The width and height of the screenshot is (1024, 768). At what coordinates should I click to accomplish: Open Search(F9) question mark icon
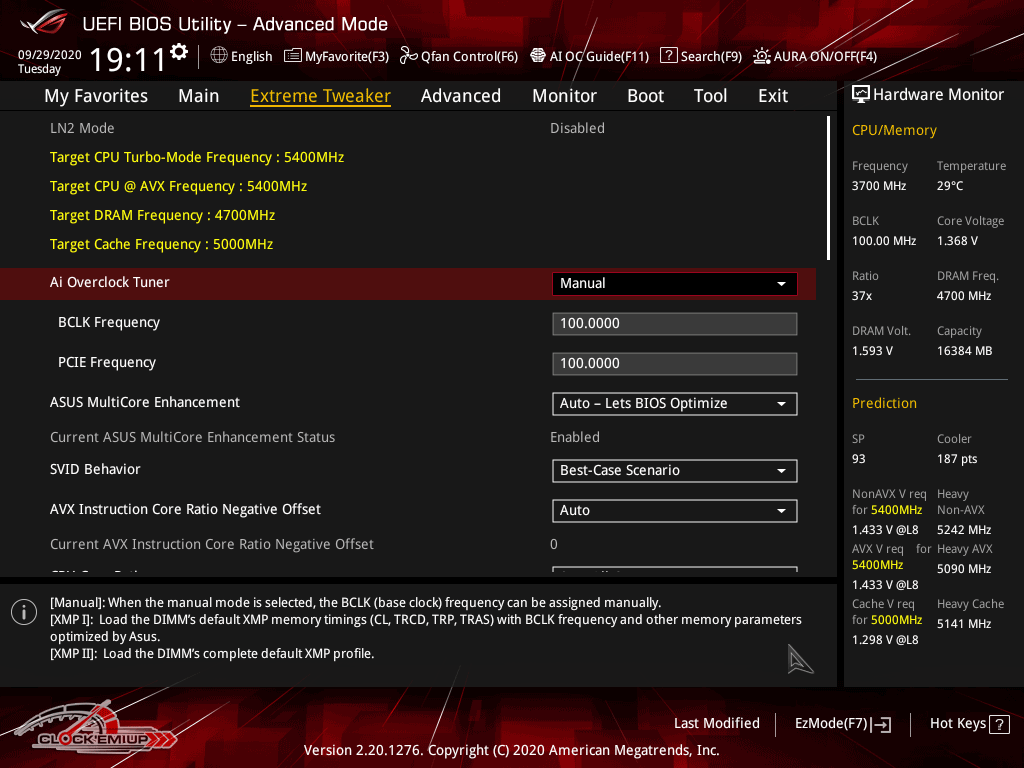669,56
